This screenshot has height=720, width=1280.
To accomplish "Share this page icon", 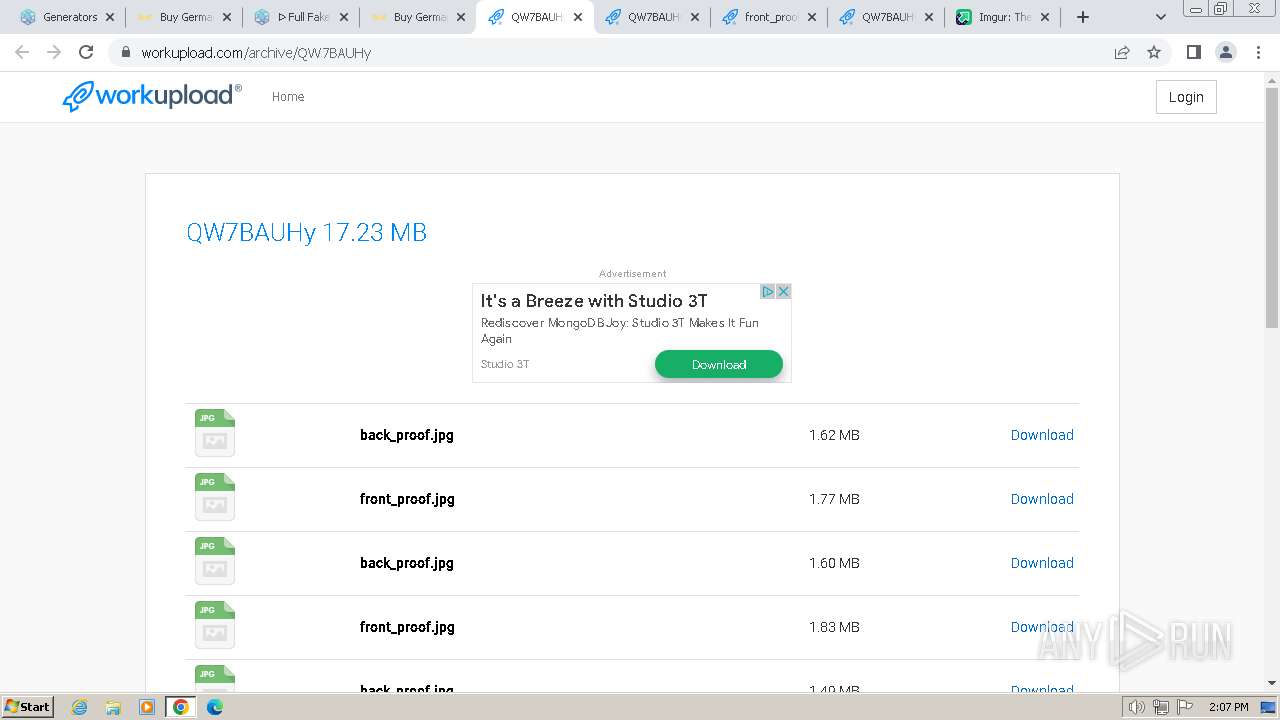I will click(1122, 53).
